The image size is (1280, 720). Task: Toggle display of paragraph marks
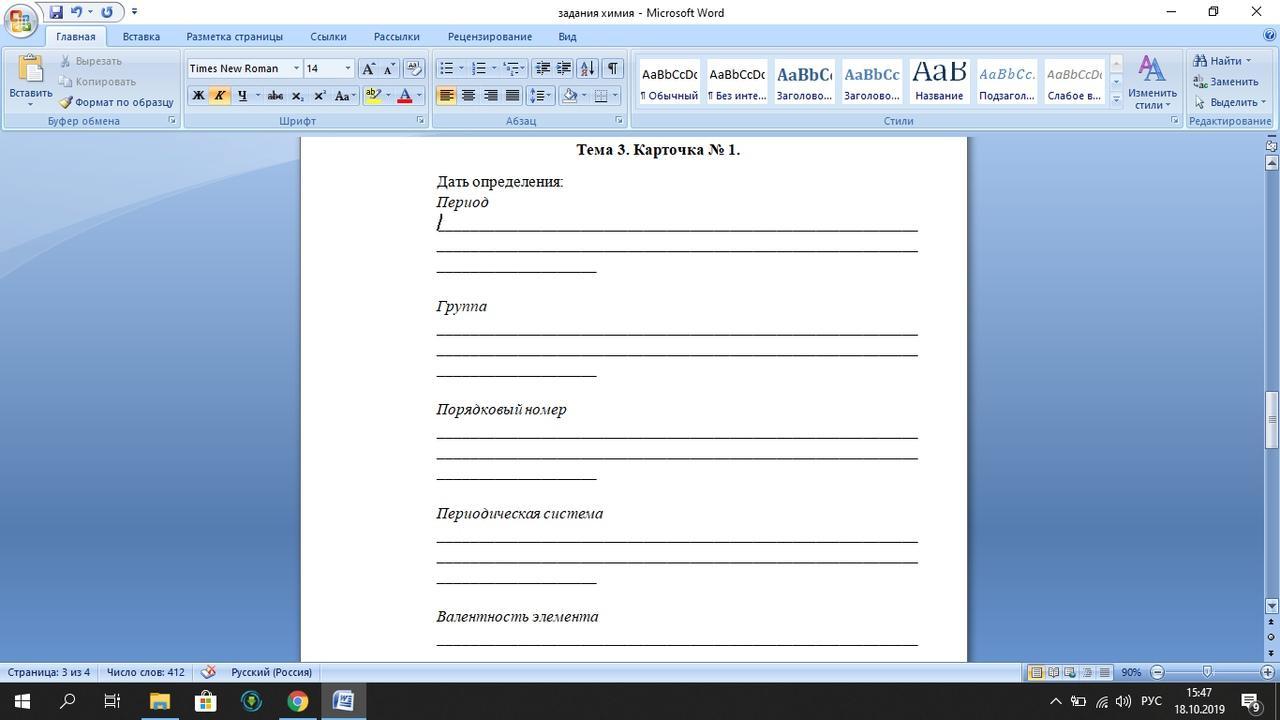tap(613, 68)
